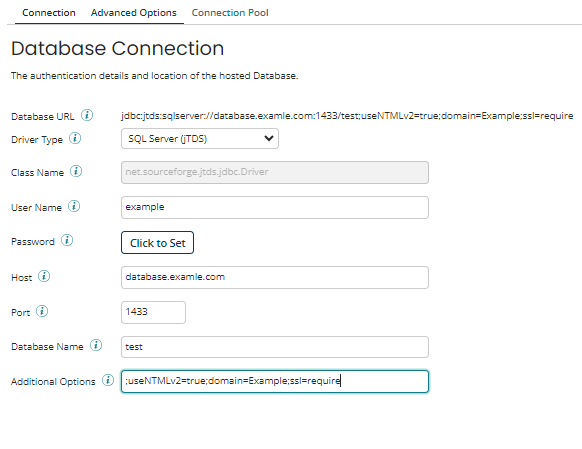The image size is (582, 449).
Task: Click the Host info icon
Action: coord(44,276)
